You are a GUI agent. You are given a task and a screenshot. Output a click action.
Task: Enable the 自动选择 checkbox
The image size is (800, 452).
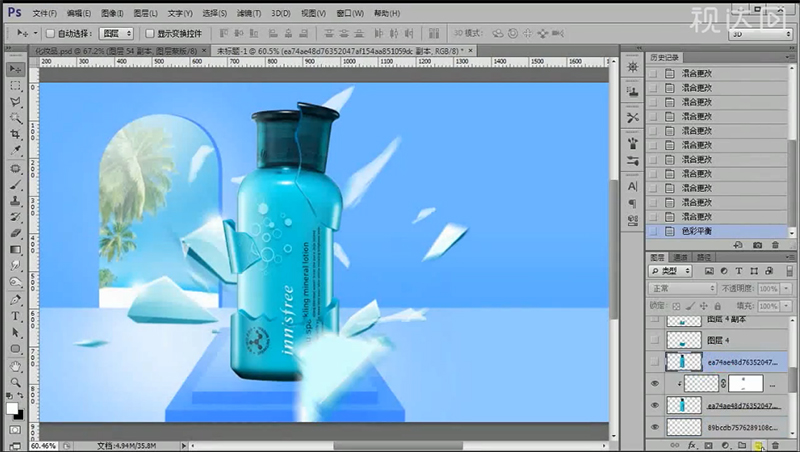(50, 34)
